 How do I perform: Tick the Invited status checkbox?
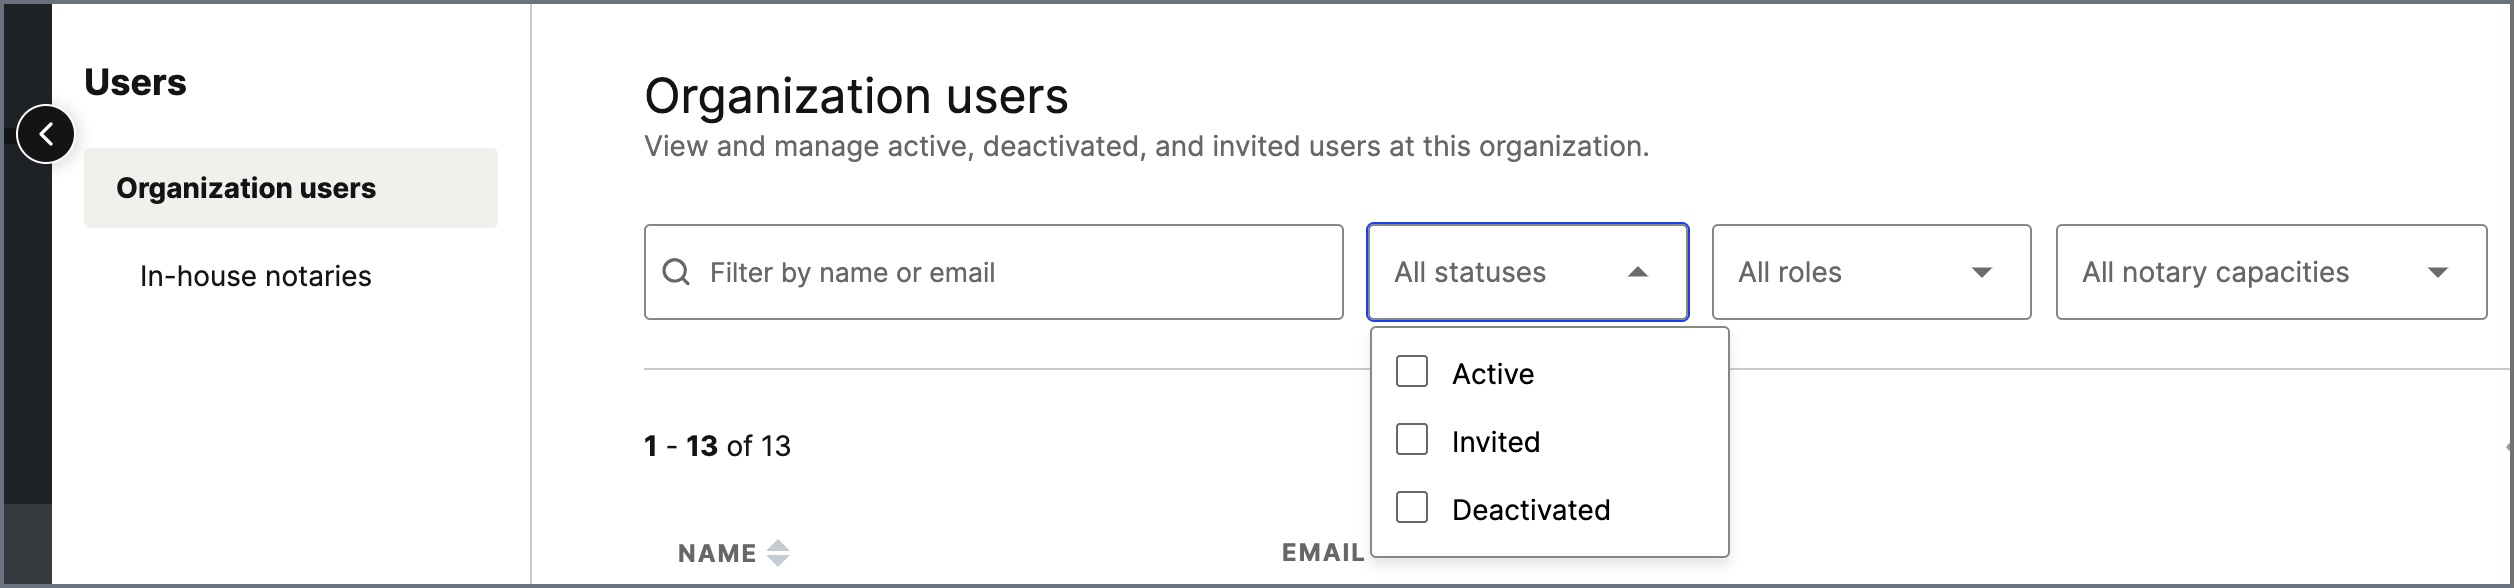pos(1412,440)
